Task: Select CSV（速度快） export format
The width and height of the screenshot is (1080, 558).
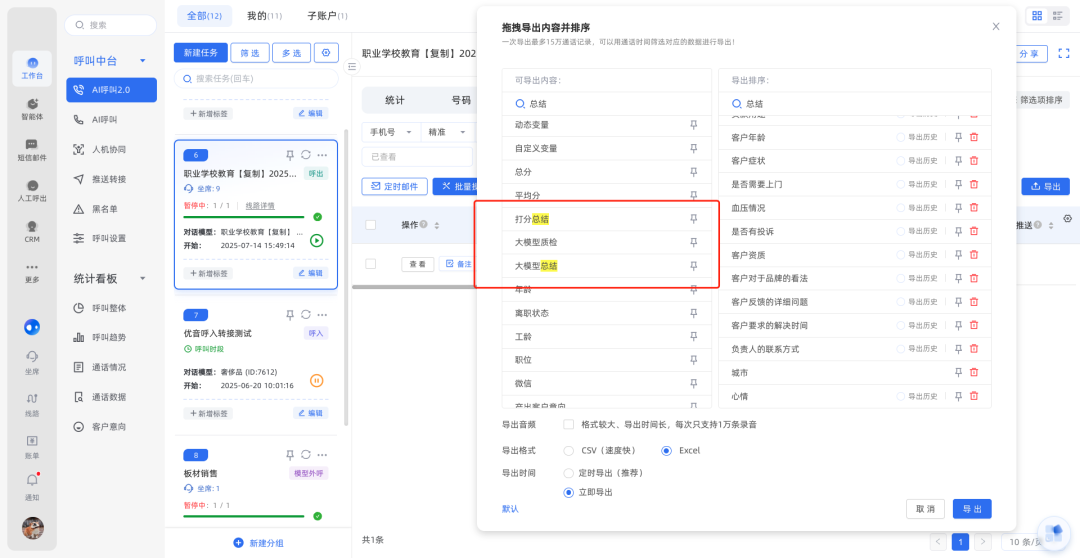Action: click(569, 450)
